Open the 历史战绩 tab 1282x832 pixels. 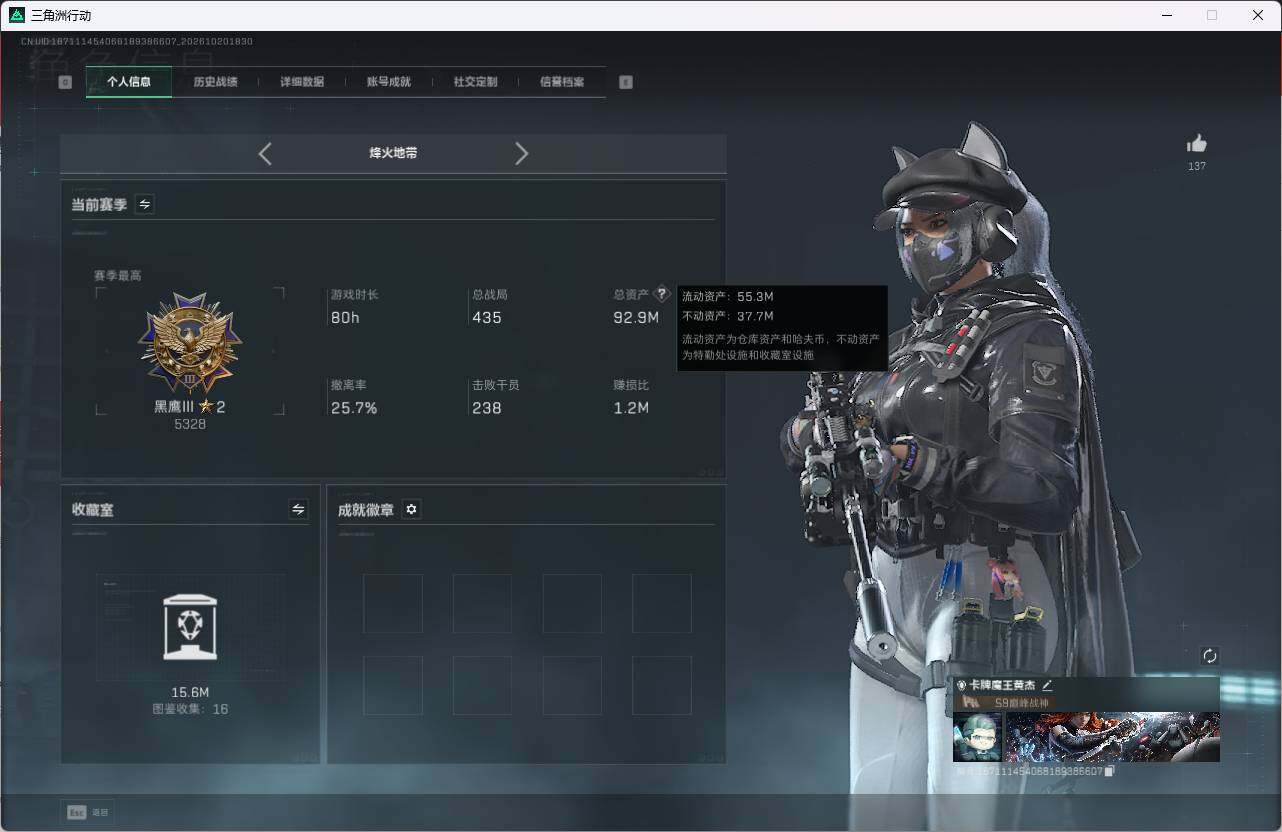pos(215,82)
